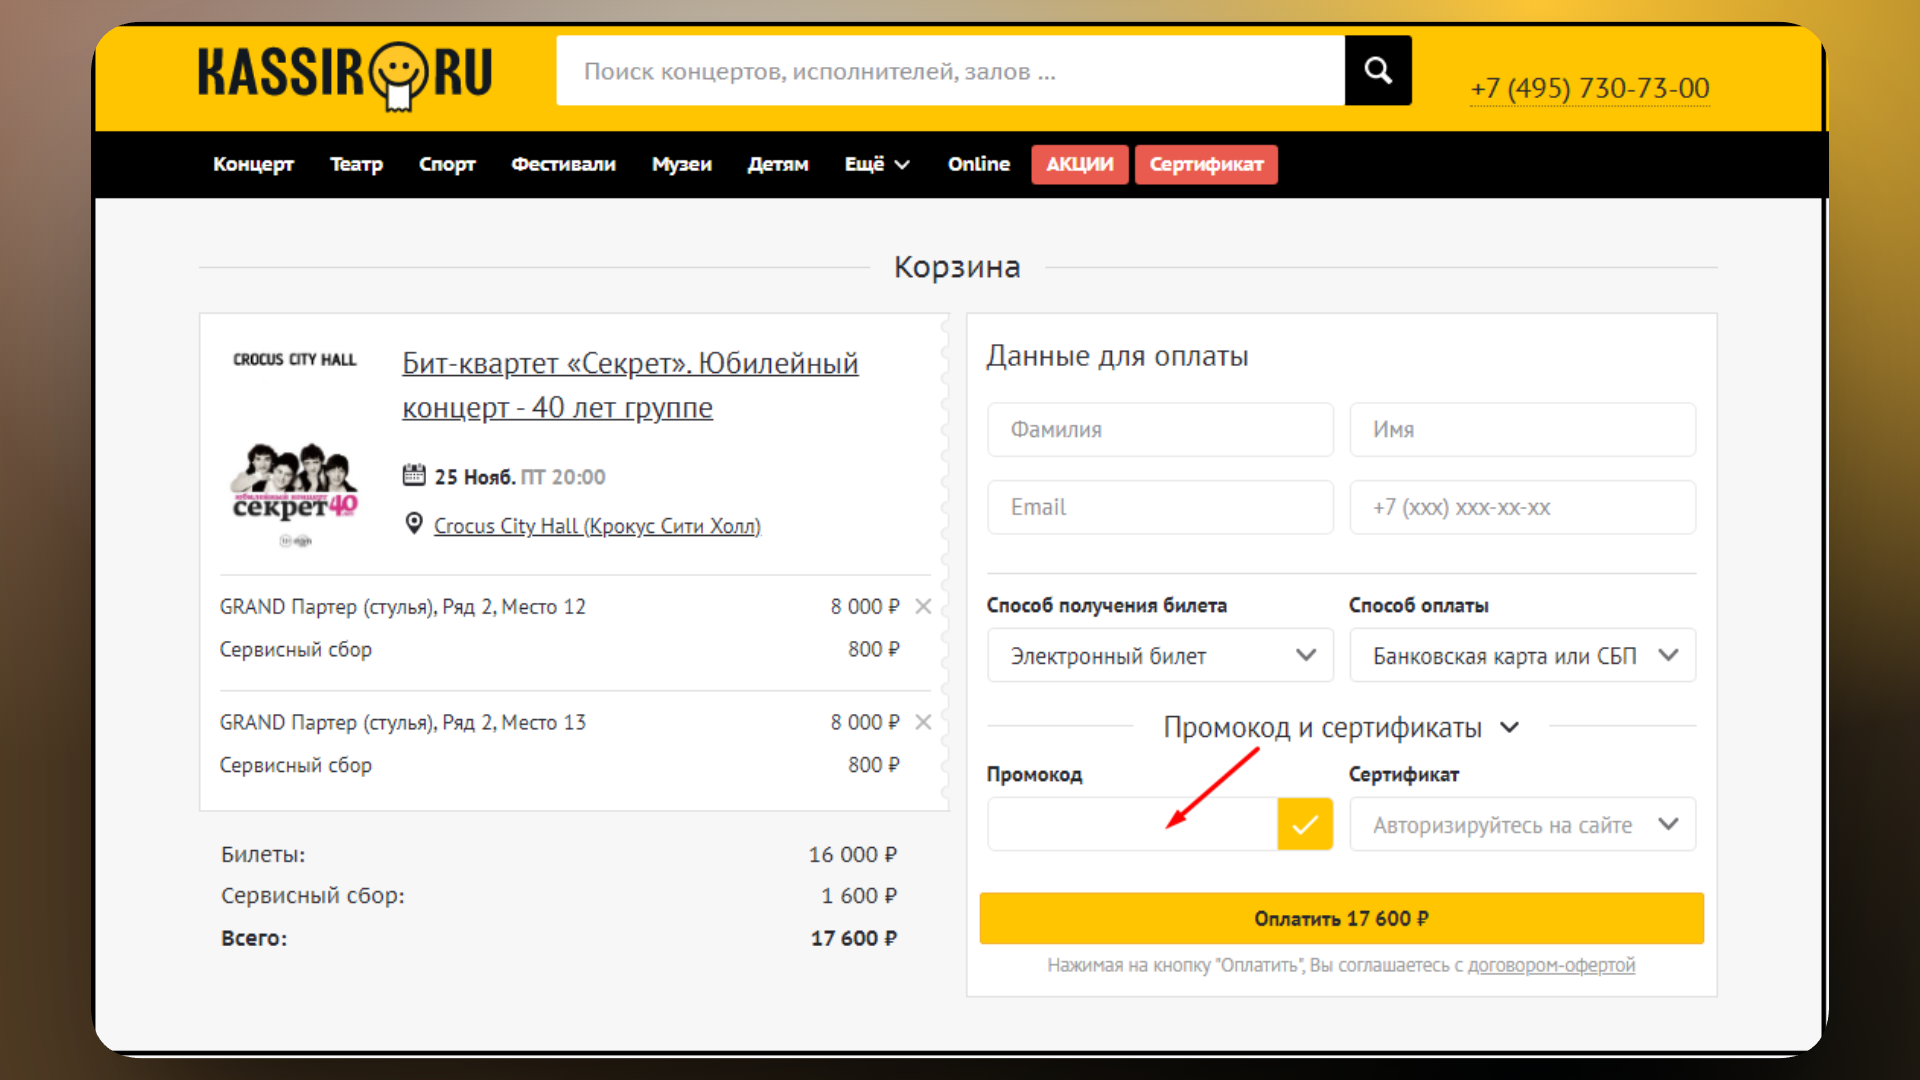Open the договором-офертой link

tap(1552, 965)
